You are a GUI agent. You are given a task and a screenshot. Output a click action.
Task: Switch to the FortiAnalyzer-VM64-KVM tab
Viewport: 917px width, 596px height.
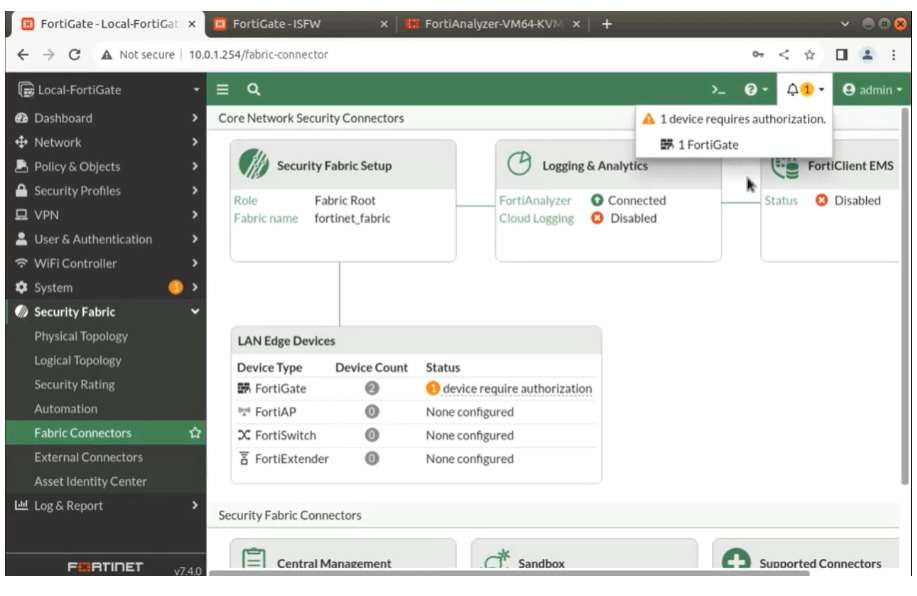pos(493,23)
